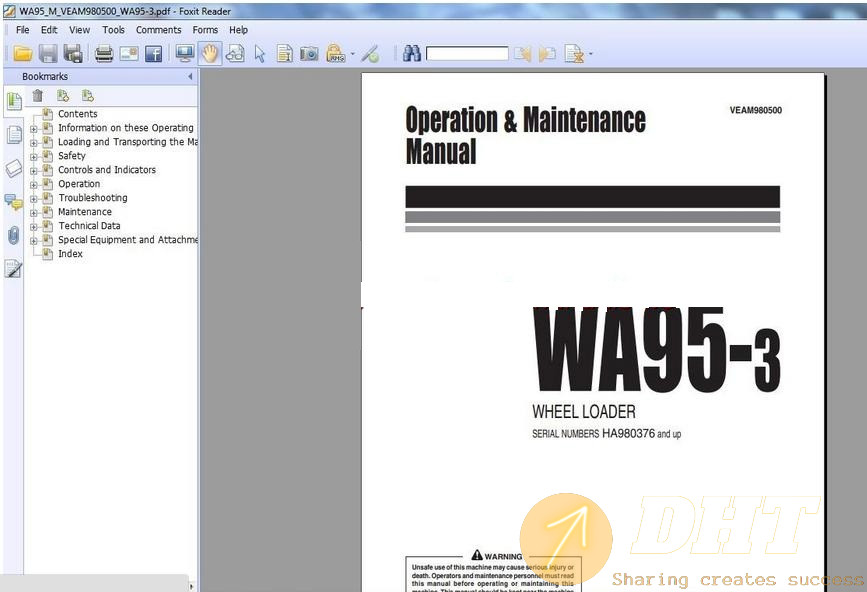Open the View menu
The width and height of the screenshot is (867, 592).
tap(80, 30)
